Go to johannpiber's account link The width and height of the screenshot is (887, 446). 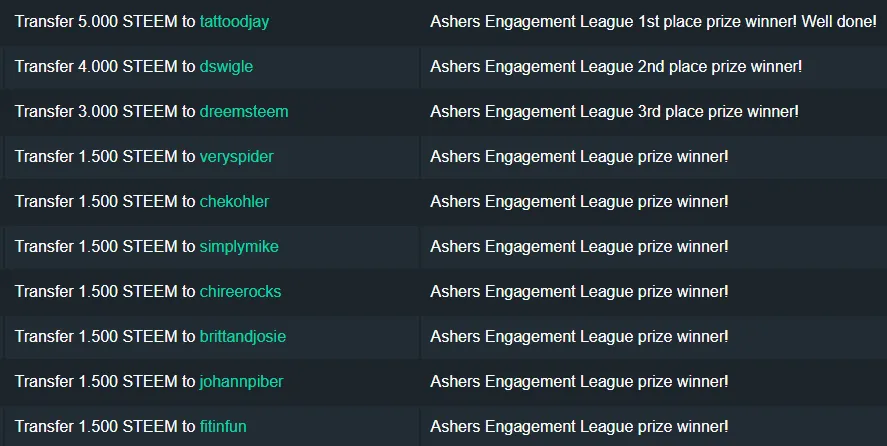pos(241,381)
